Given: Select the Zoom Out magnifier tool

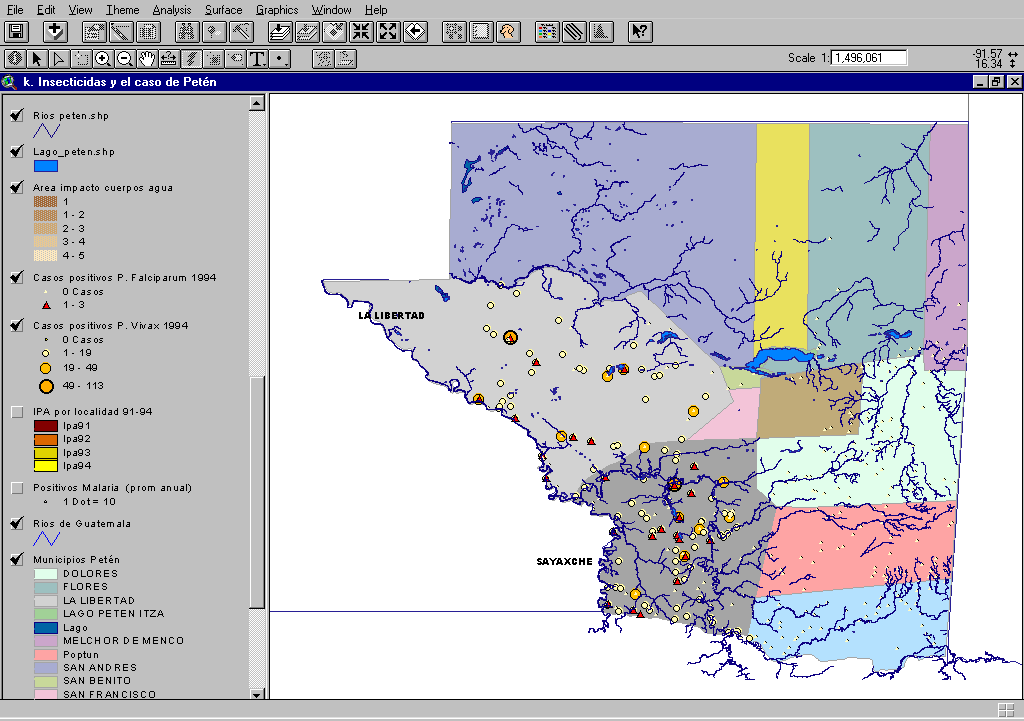Looking at the screenshot, I should point(125,59).
